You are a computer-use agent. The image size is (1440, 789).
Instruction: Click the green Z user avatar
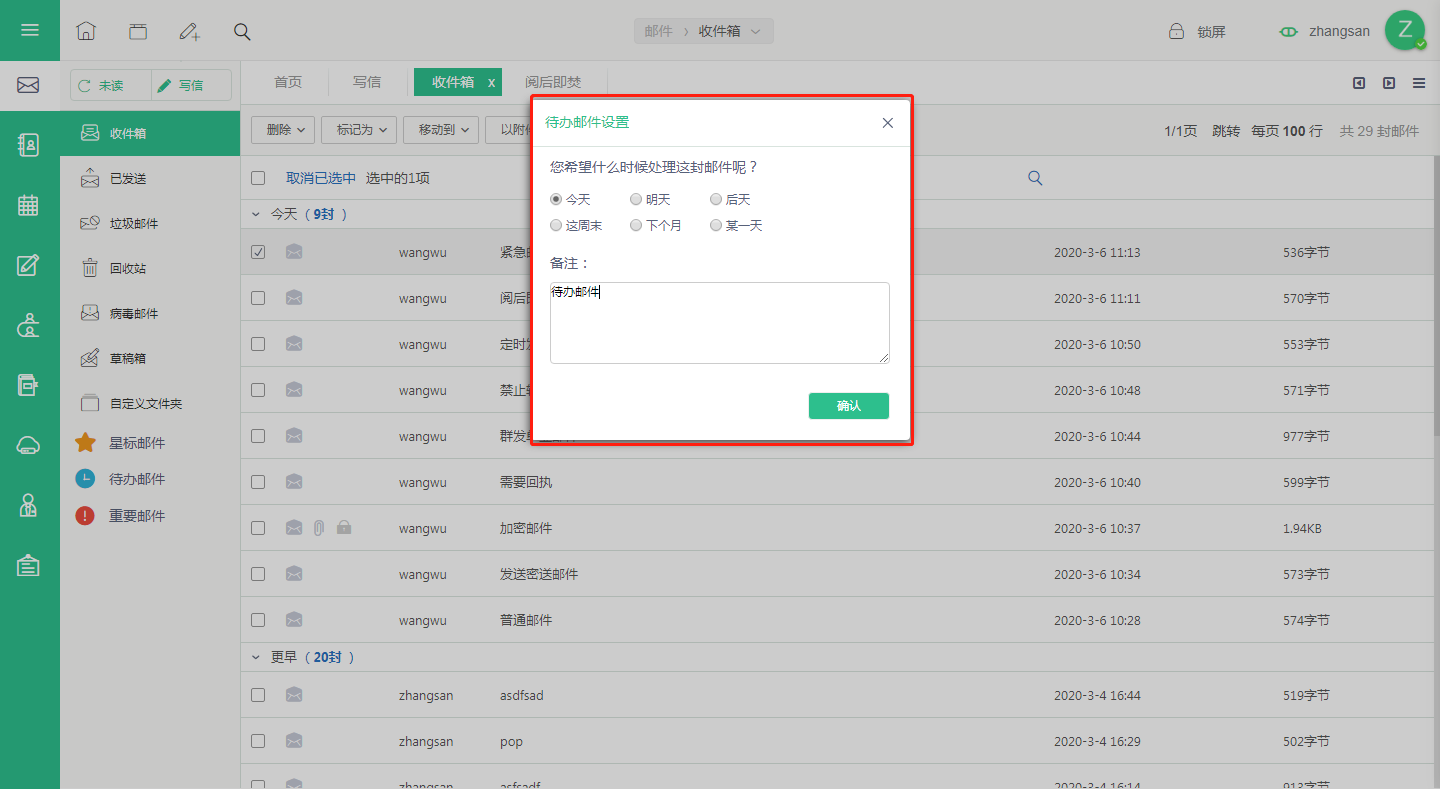coord(1405,31)
